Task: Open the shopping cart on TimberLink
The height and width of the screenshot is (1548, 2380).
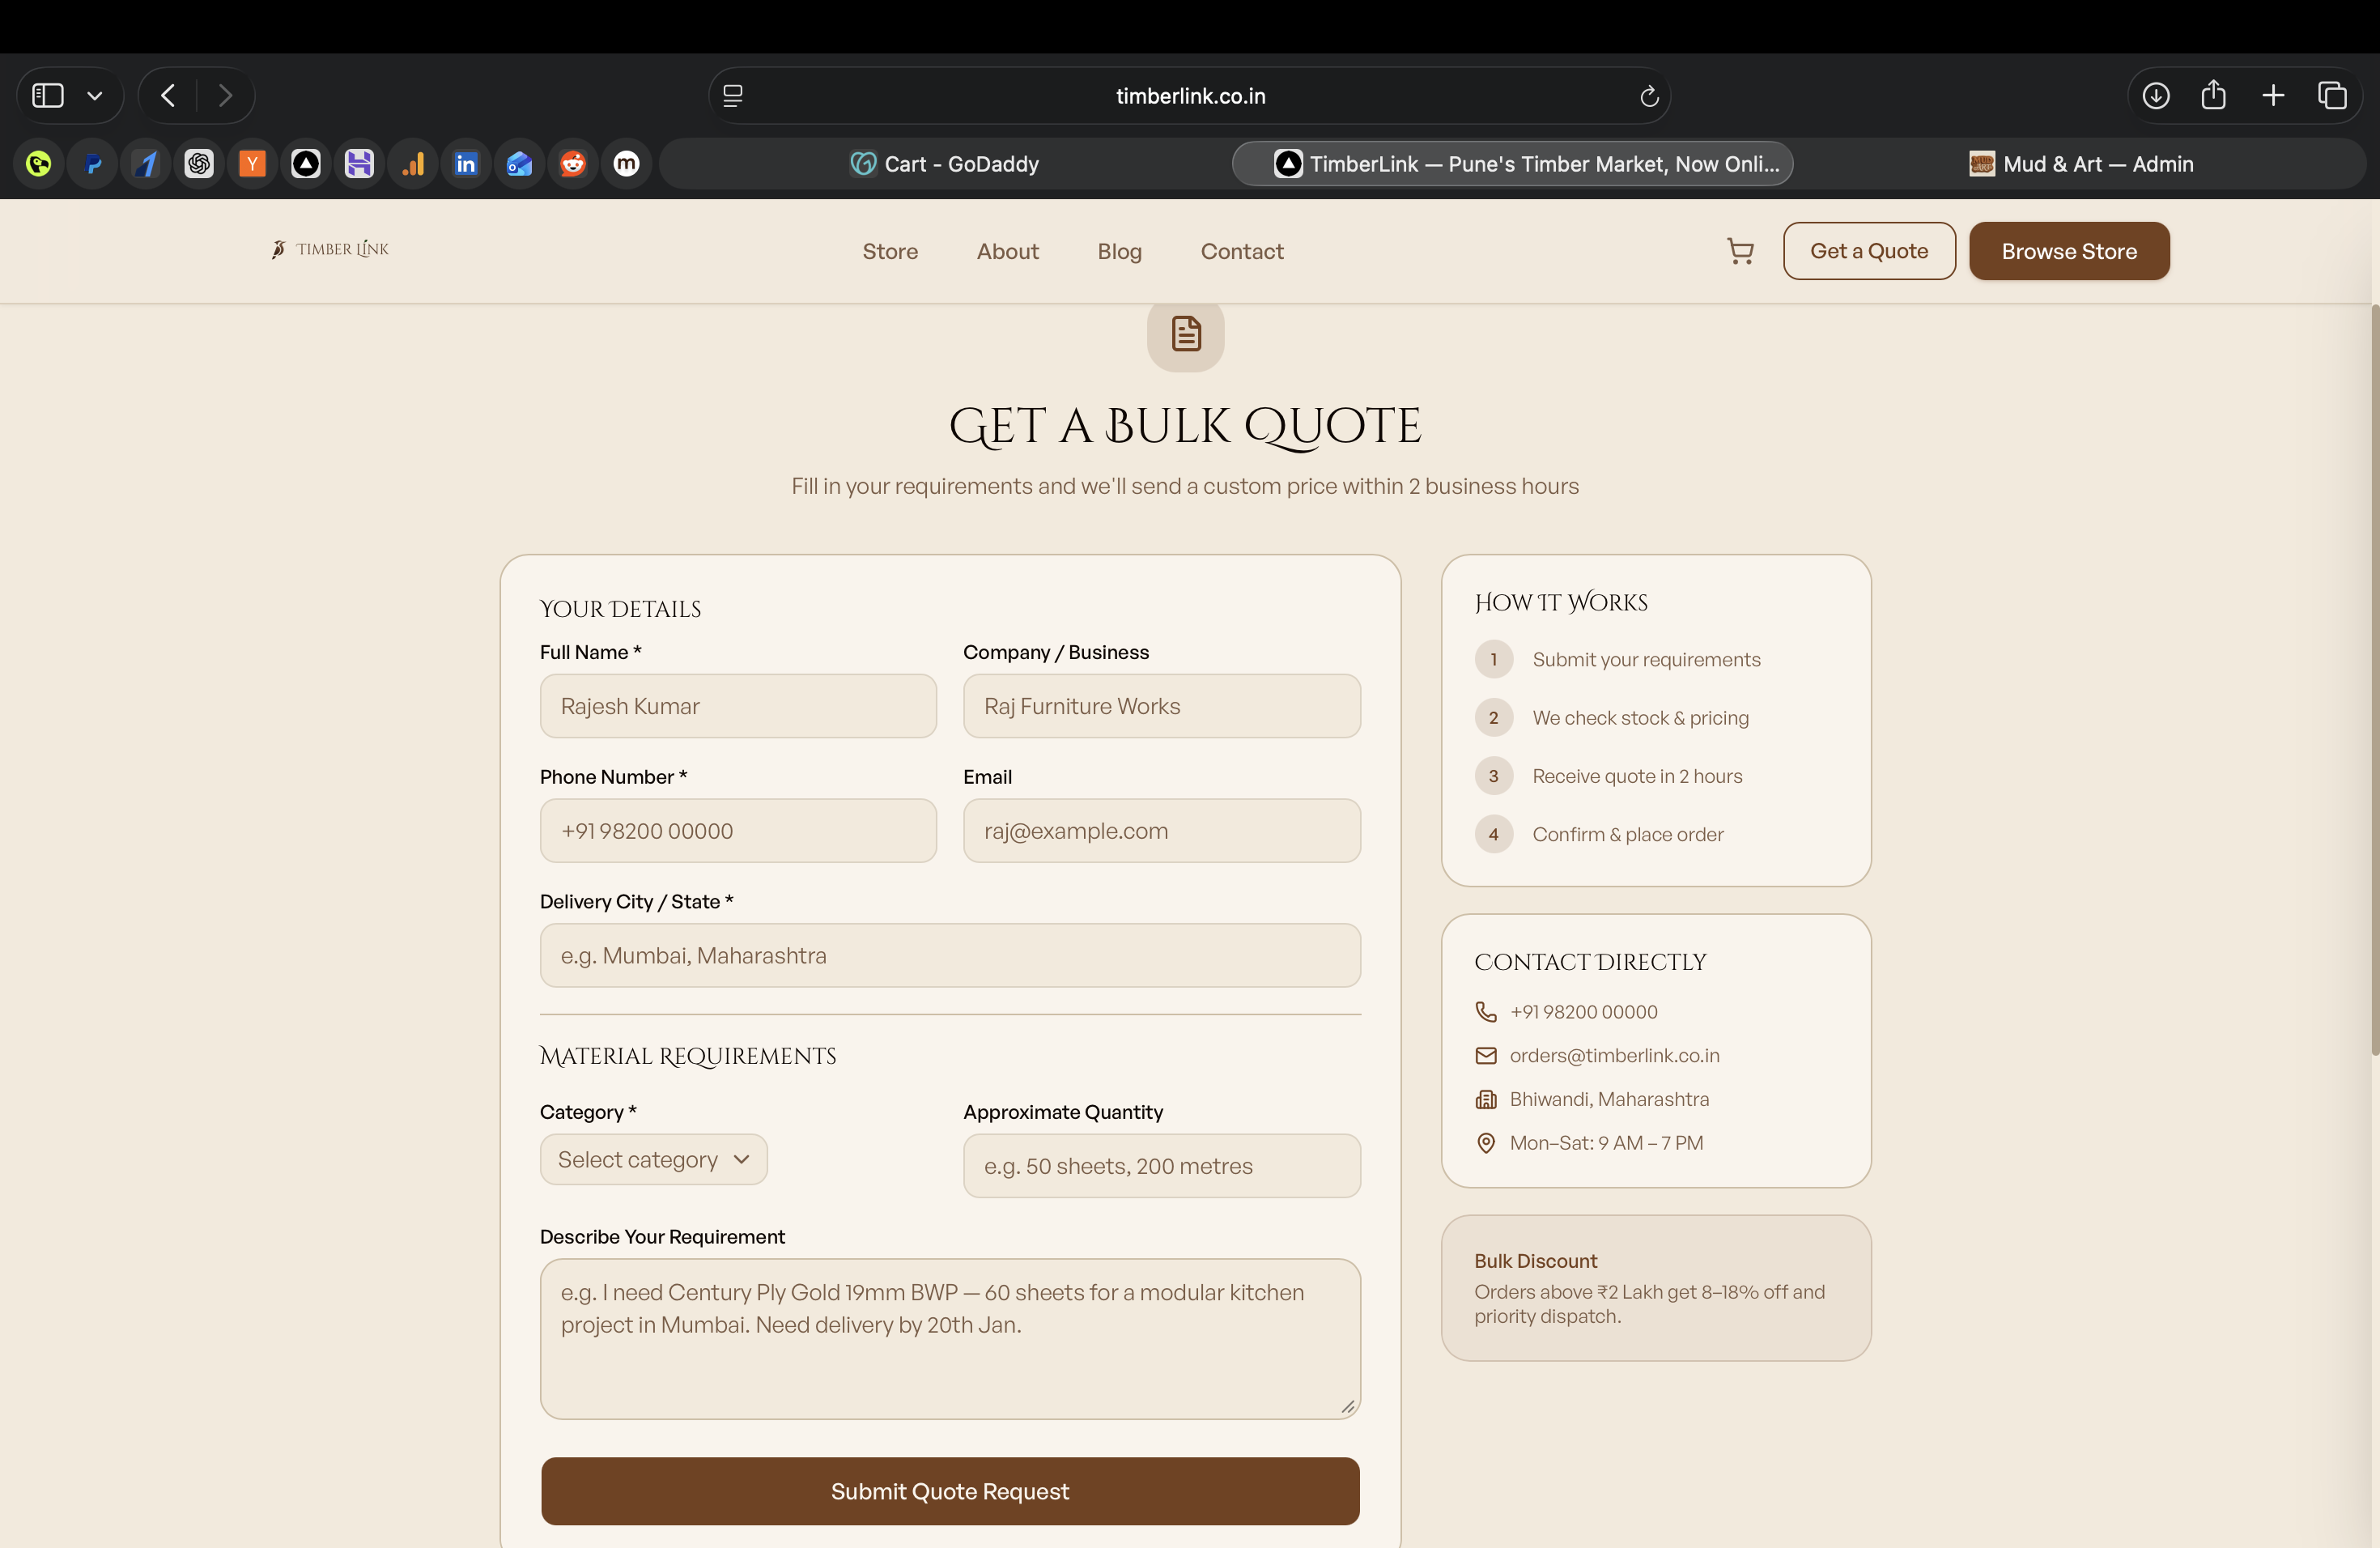Action: pos(1740,251)
